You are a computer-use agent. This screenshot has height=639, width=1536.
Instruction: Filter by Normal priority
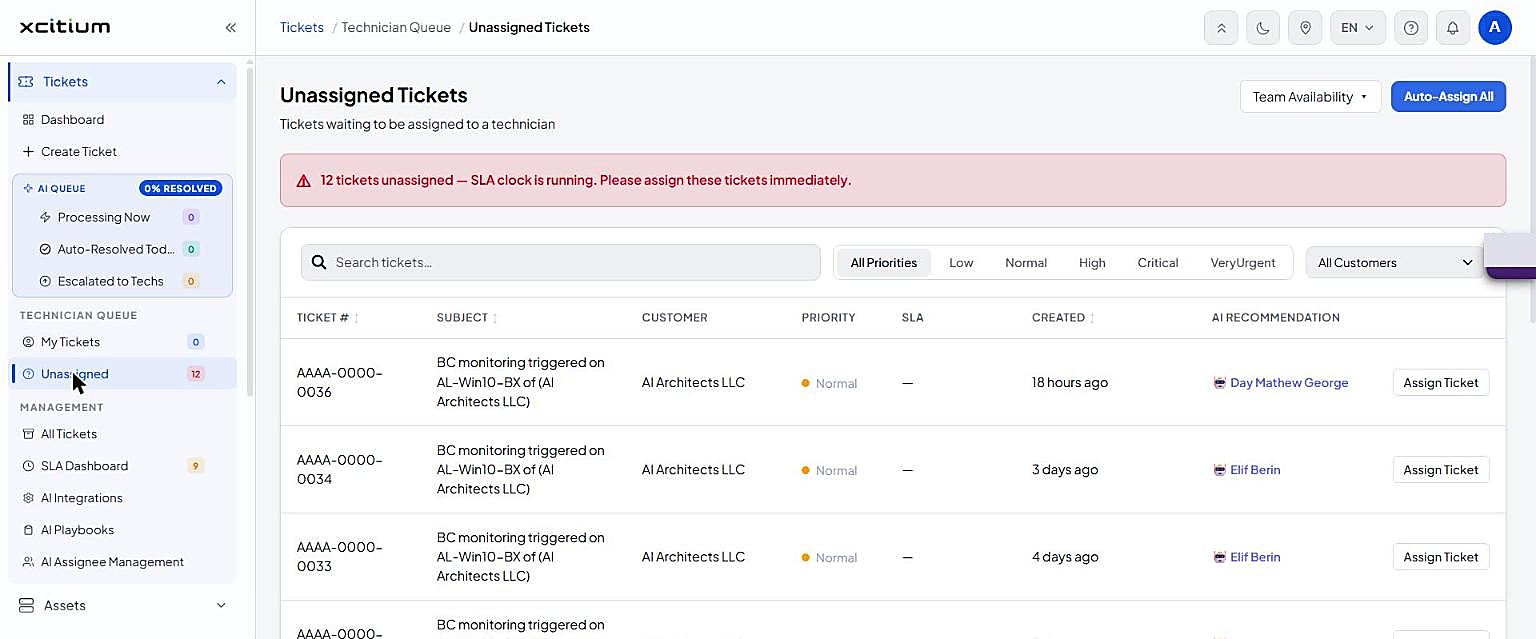1026,263
